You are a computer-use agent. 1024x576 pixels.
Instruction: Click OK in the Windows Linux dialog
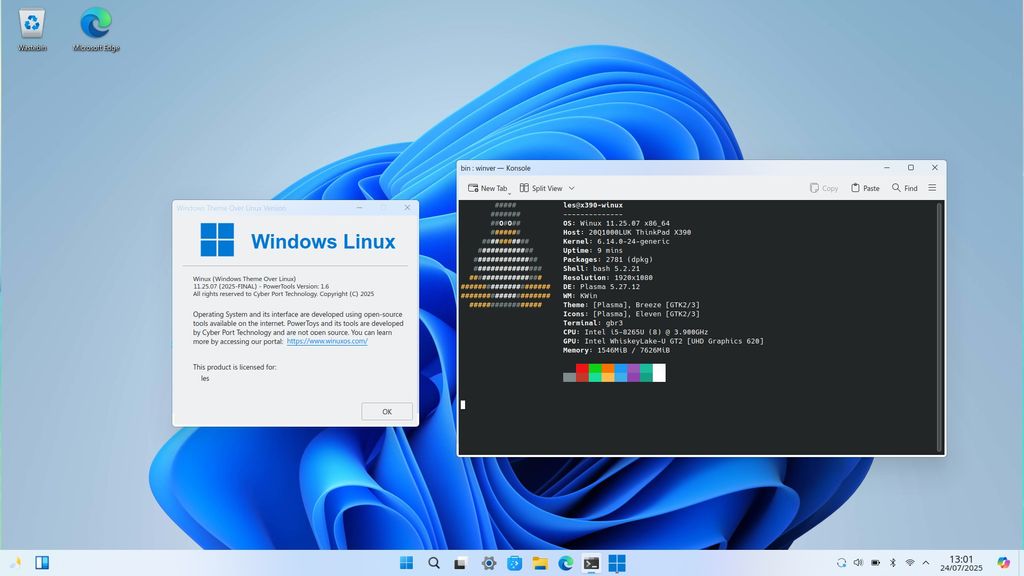pyautogui.click(x=386, y=411)
